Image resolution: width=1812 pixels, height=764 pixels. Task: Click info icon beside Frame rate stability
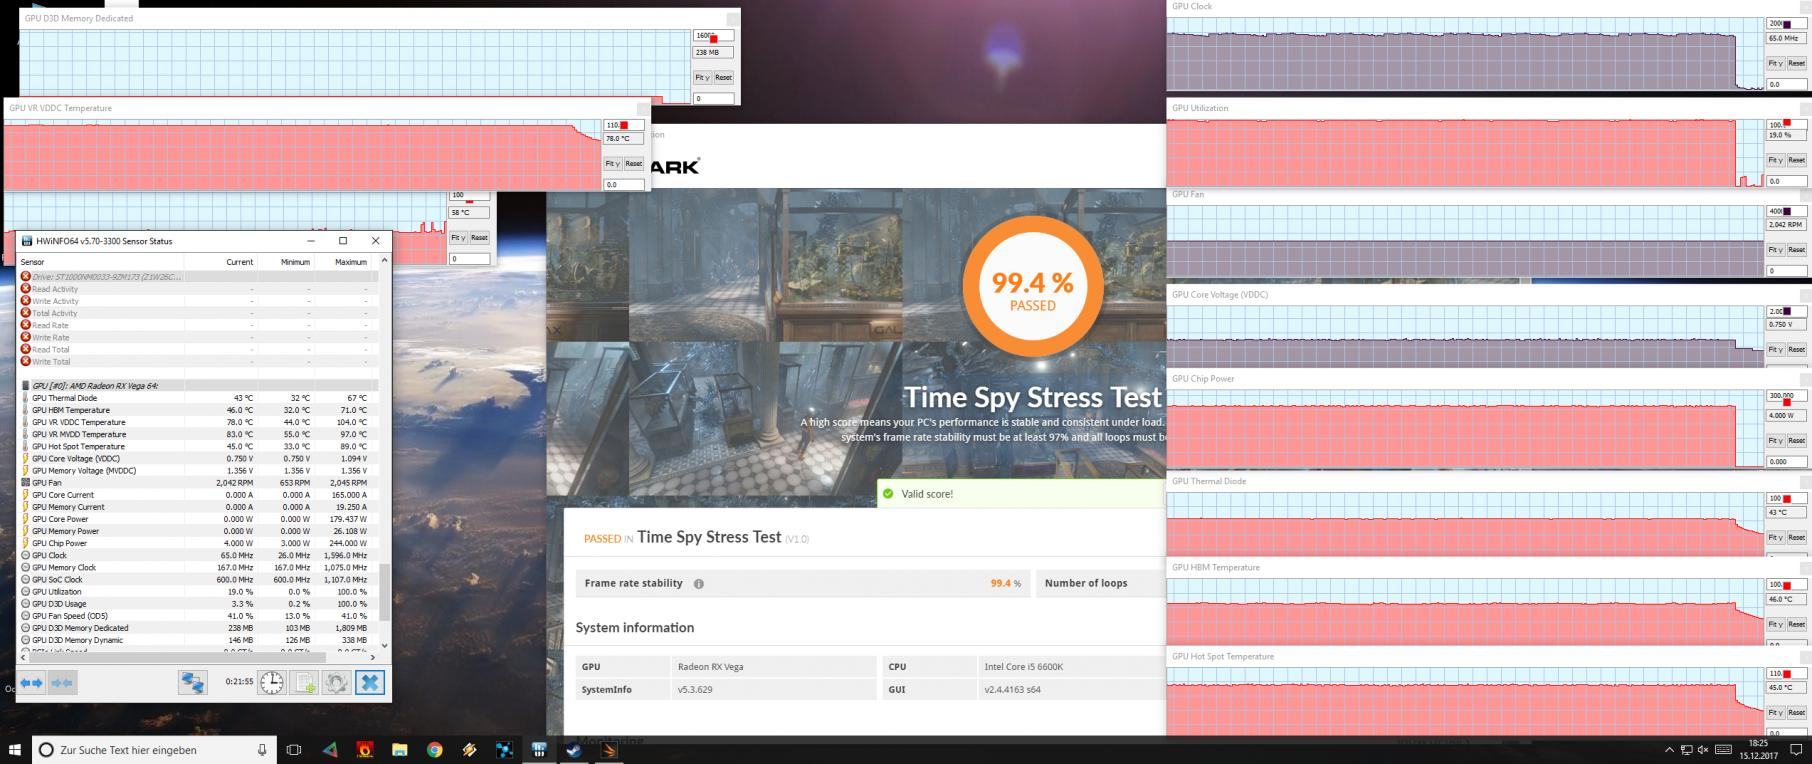698,584
